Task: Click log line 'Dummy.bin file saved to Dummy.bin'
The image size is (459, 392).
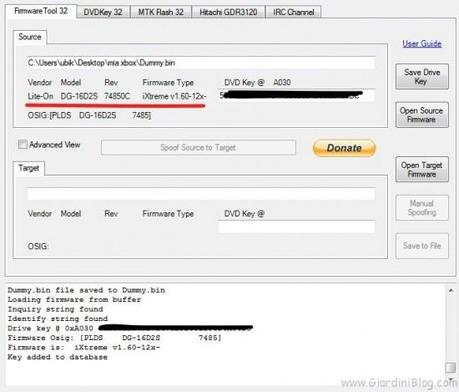Action: click(x=86, y=290)
